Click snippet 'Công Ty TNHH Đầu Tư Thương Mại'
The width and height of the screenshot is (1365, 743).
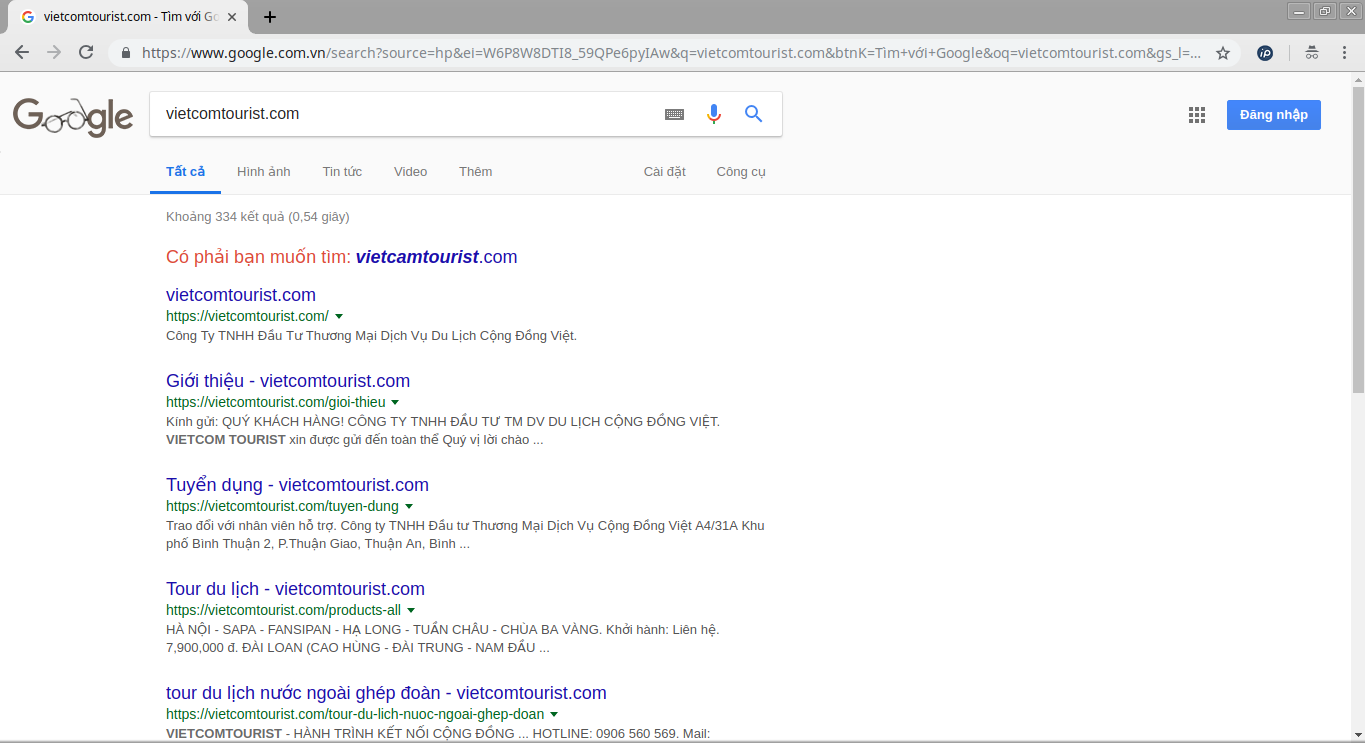pyautogui.click(x=371, y=336)
